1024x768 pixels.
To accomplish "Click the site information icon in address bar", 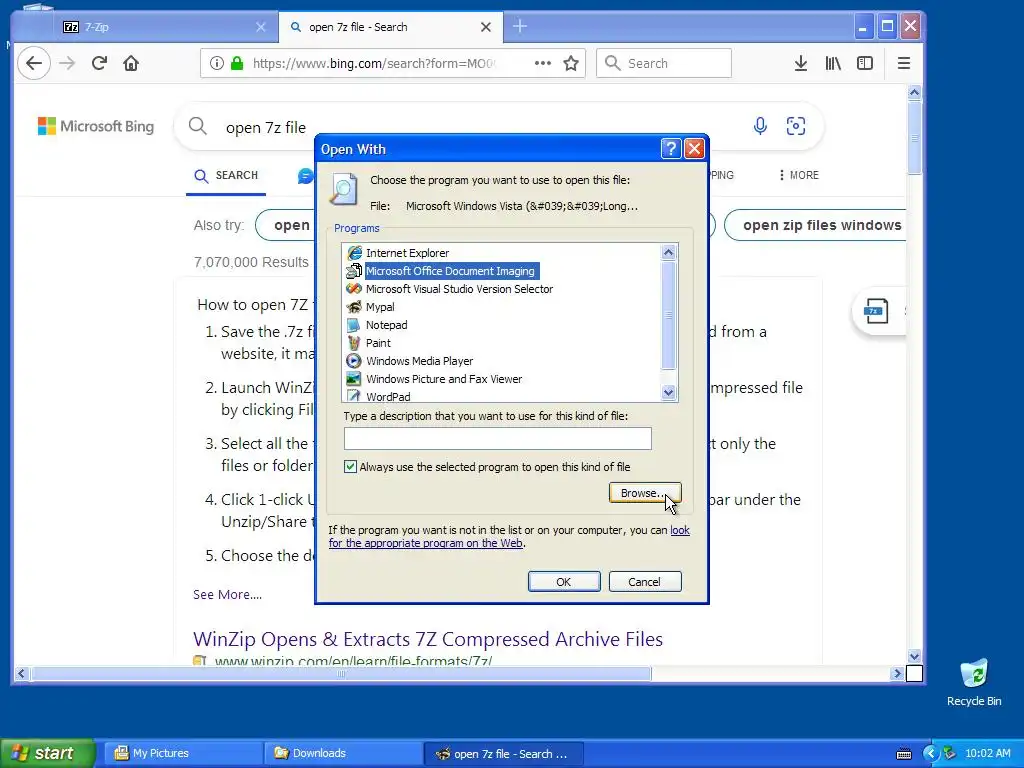I will point(217,63).
